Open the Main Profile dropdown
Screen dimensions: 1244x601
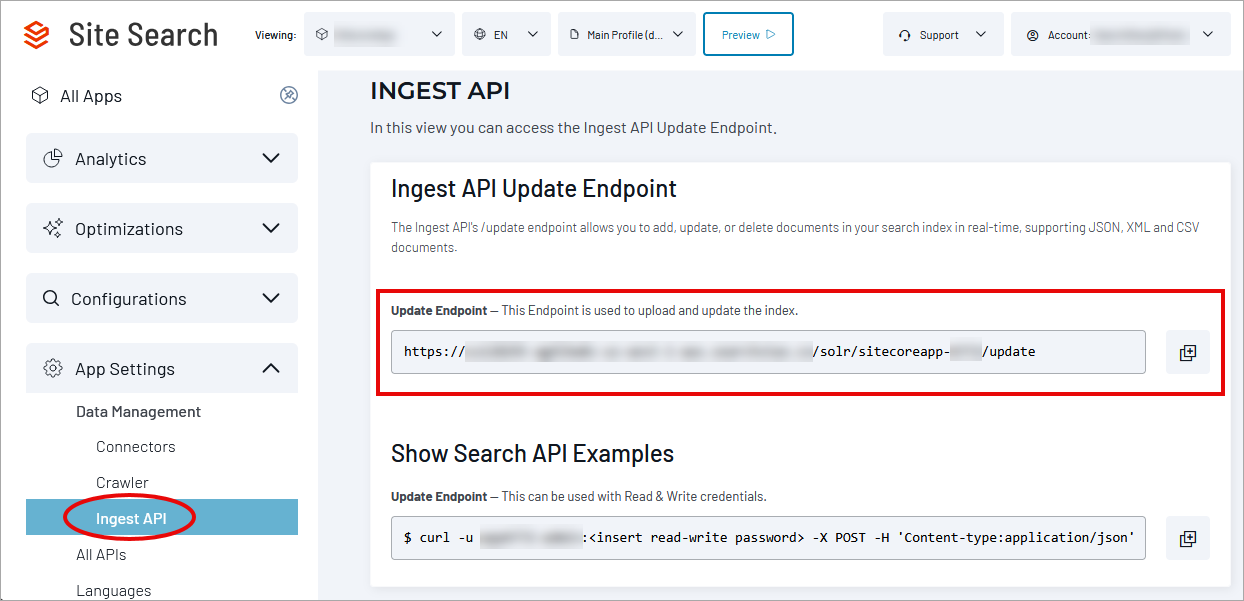pos(626,33)
